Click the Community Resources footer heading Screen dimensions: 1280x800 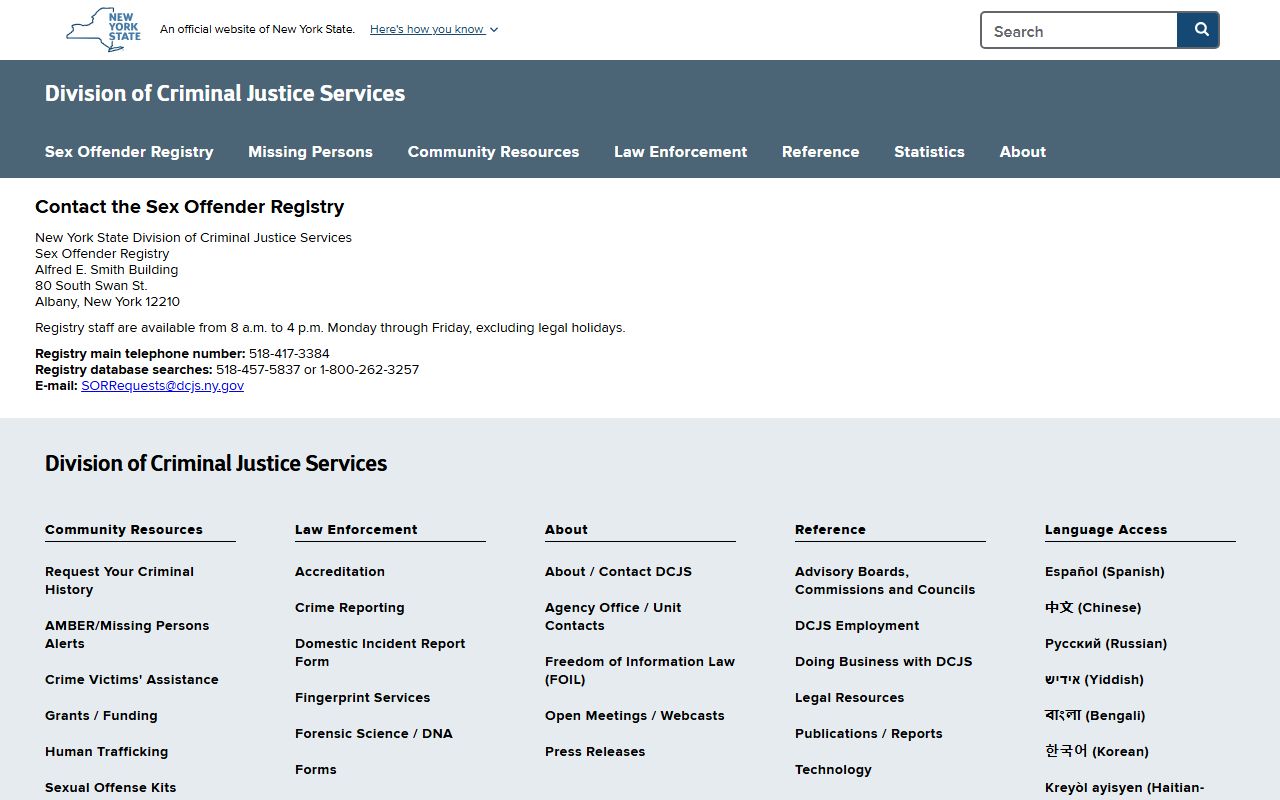123,529
